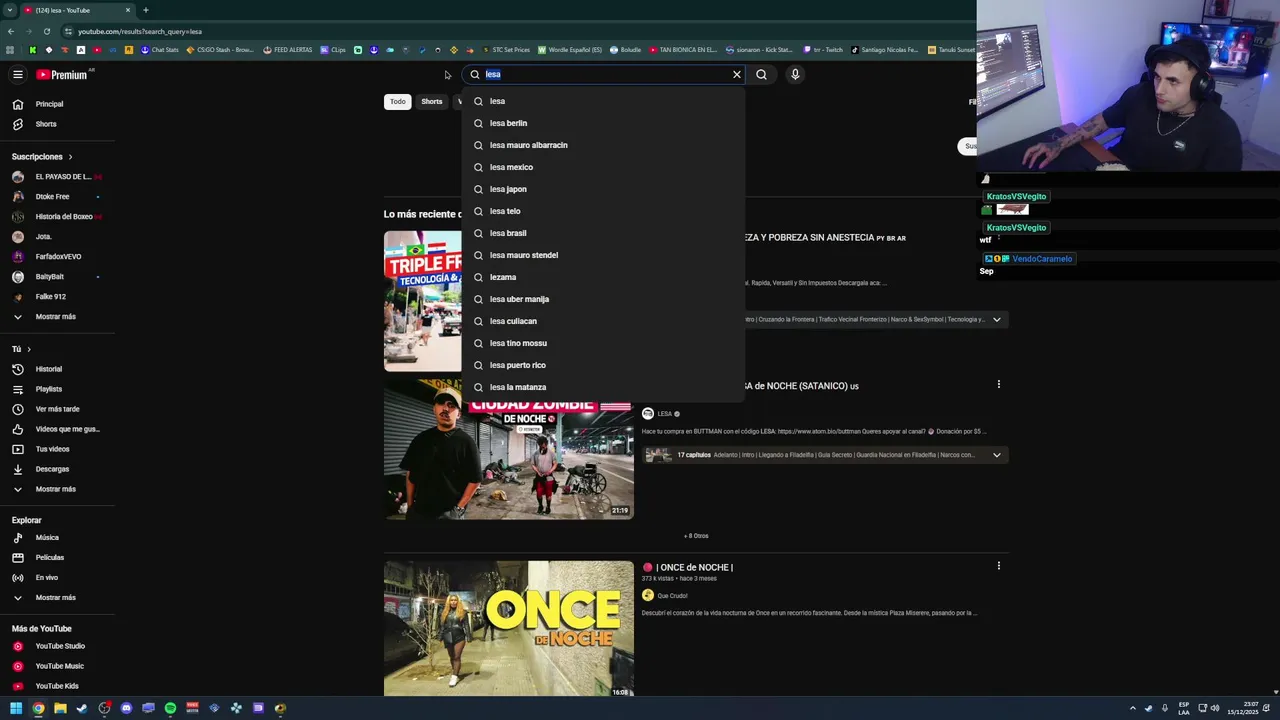Open the EL PAYASO DE L... subscription
This screenshot has height=720, width=1280.
pyautogui.click(x=57, y=177)
